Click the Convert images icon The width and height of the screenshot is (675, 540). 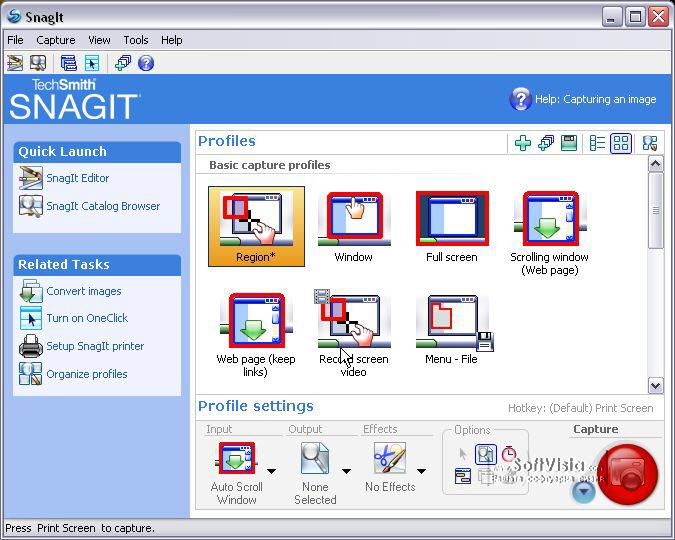coord(31,291)
